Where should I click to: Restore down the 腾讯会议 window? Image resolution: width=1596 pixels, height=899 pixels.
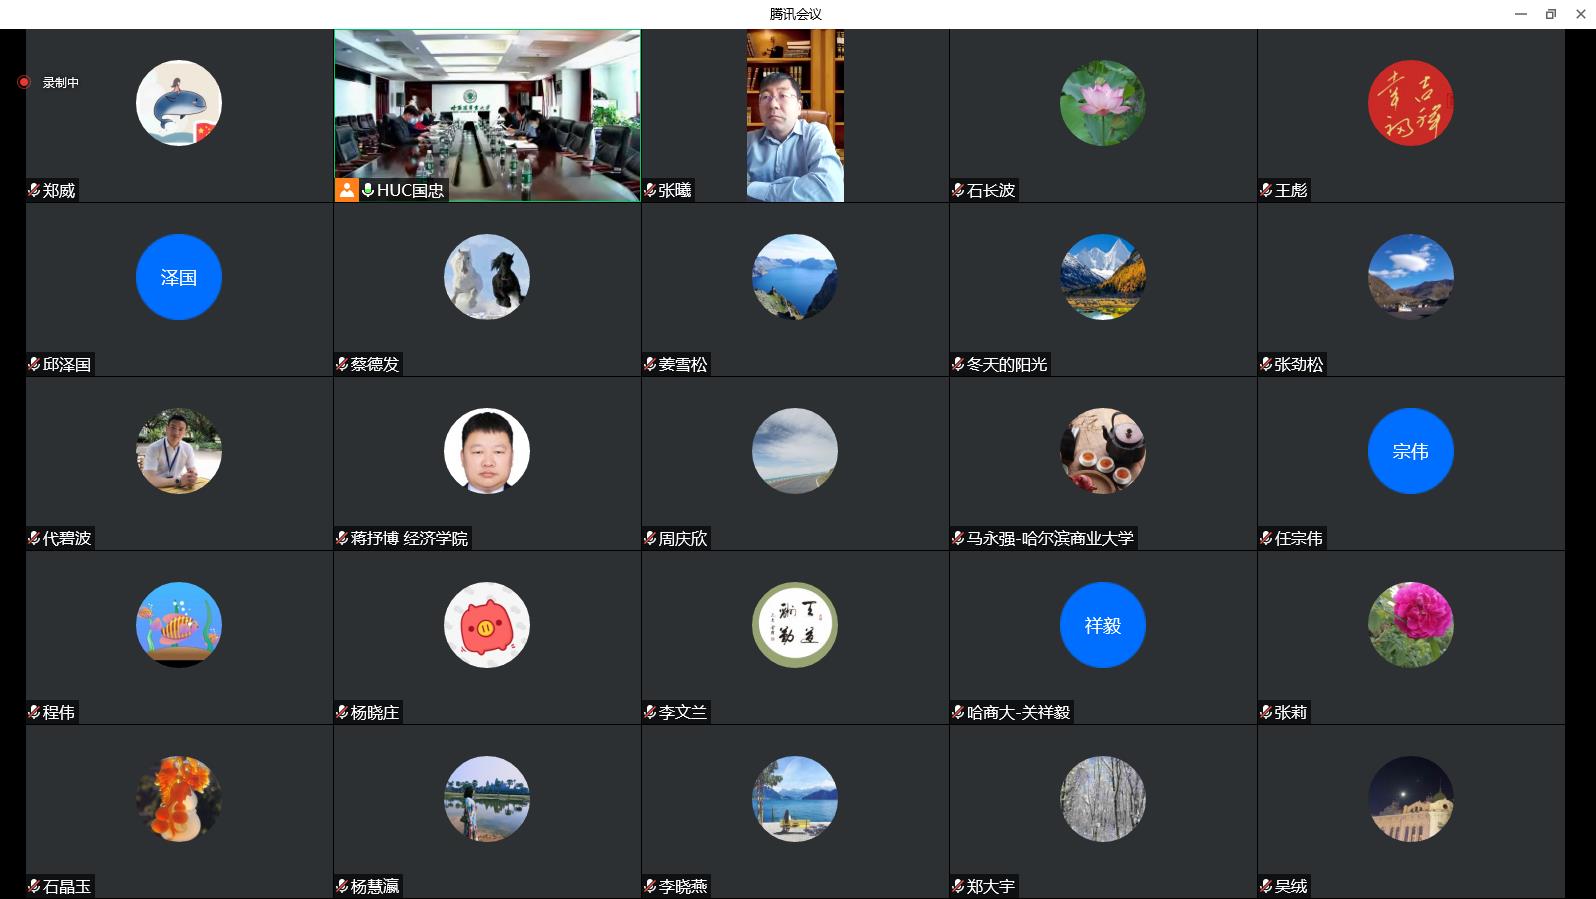click(1550, 14)
